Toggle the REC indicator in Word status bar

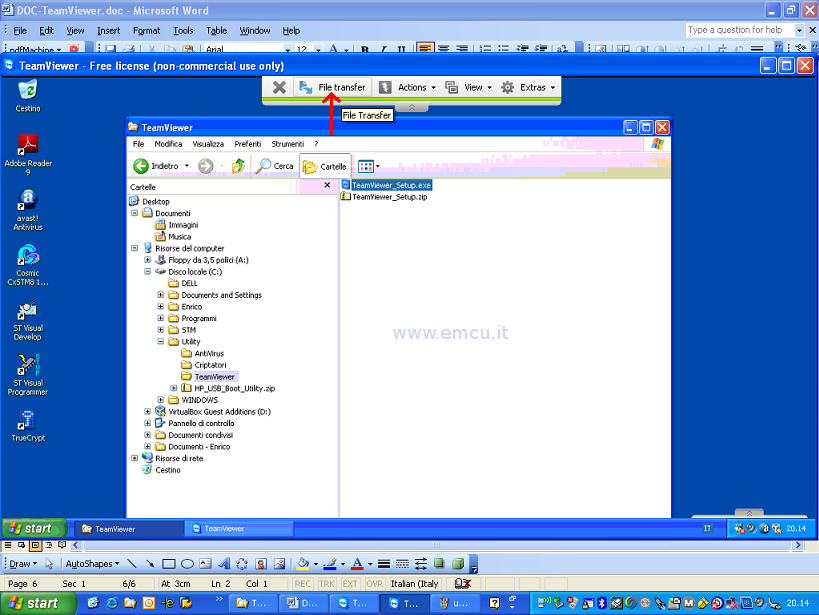pos(302,584)
